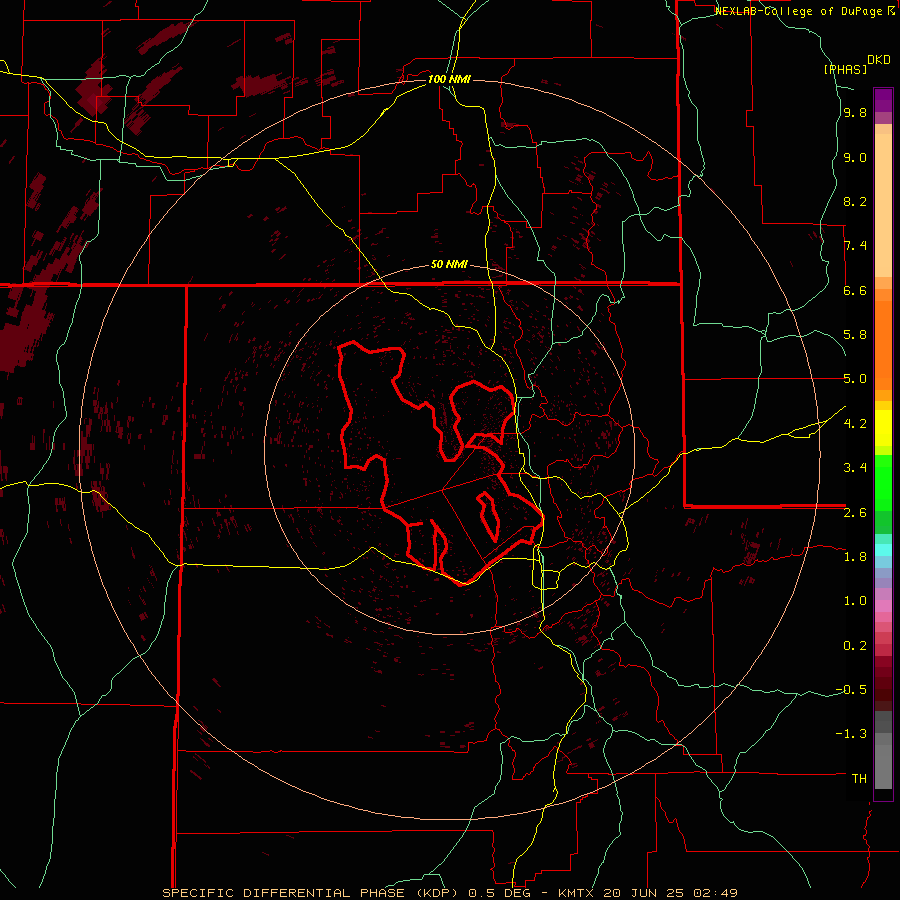Screen dimensions: 900x900
Task: Click the 8.2 scale value
Action: (855, 201)
